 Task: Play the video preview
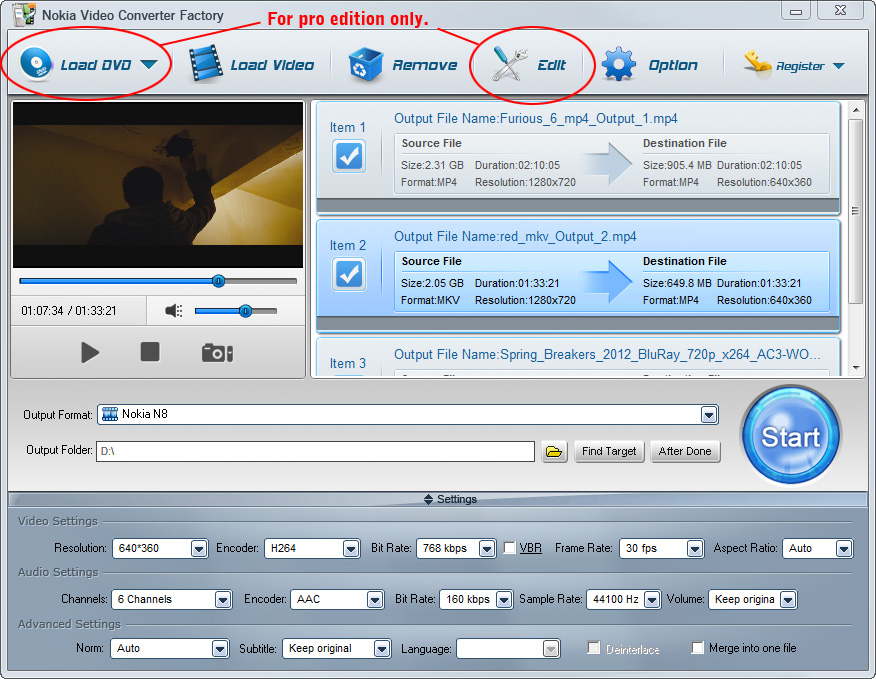click(89, 353)
